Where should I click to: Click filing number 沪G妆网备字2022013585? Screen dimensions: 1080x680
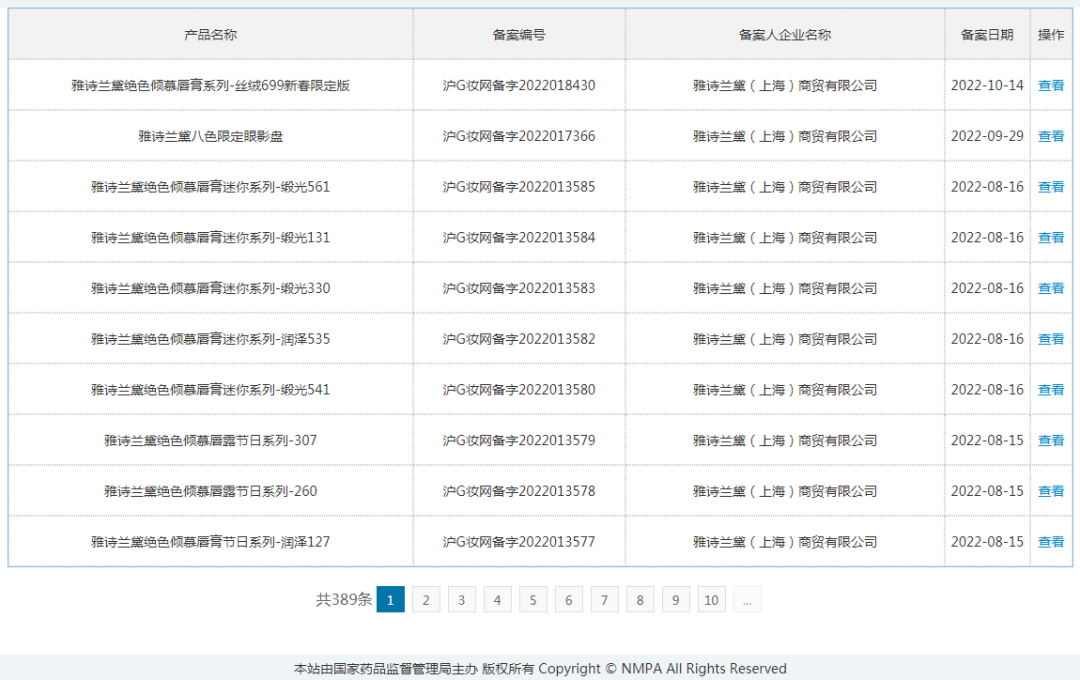pos(519,187)
